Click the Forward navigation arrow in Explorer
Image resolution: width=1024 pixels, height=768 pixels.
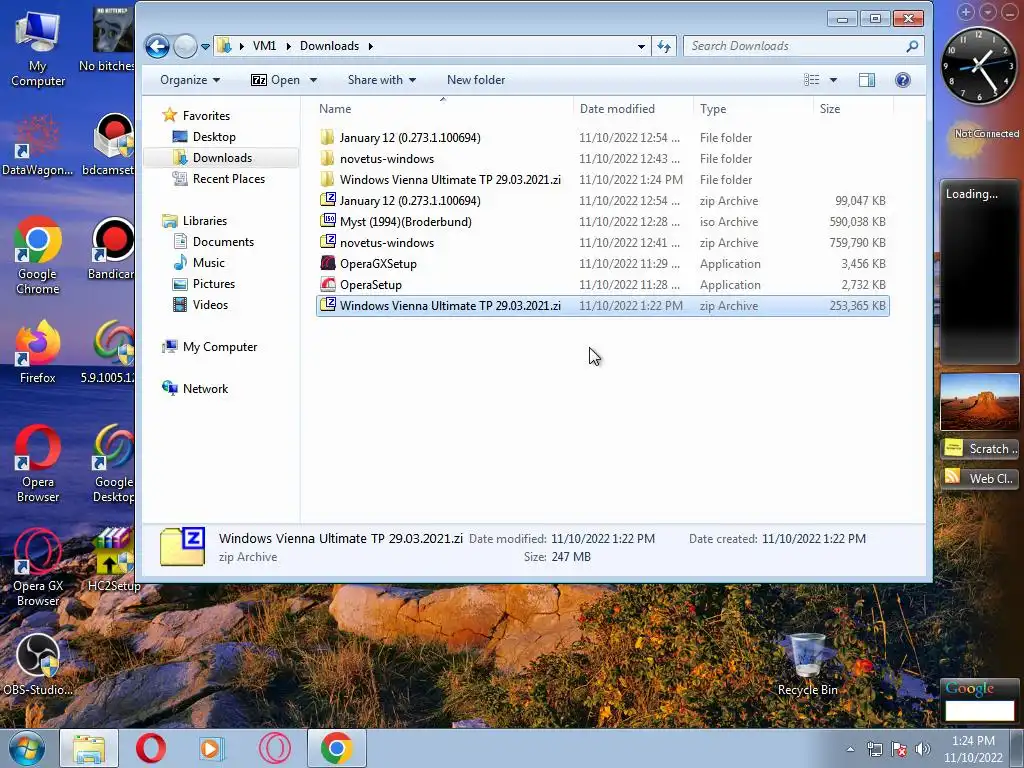185,46
